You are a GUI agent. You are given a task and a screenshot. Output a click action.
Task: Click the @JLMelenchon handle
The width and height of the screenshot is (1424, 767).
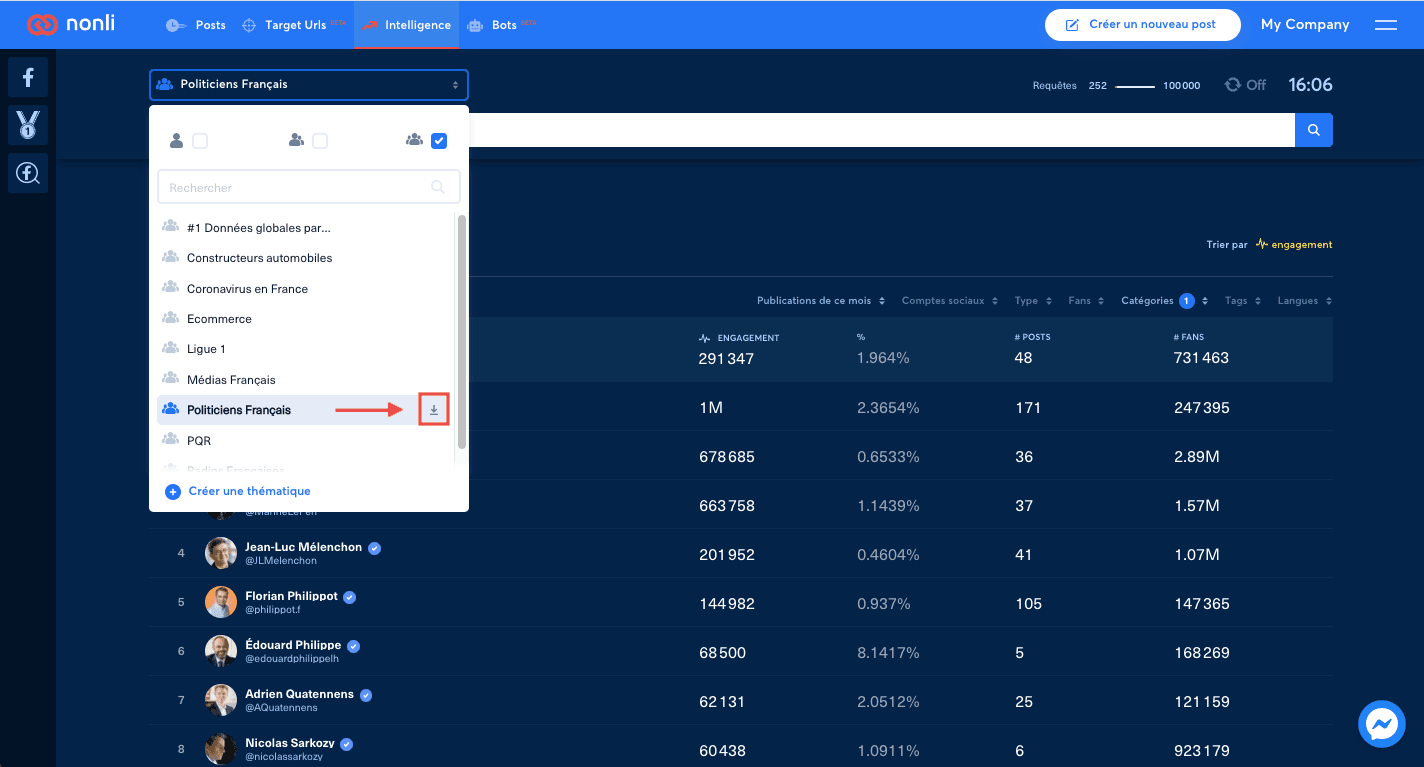pyautogui.click(x=281, y=561)
